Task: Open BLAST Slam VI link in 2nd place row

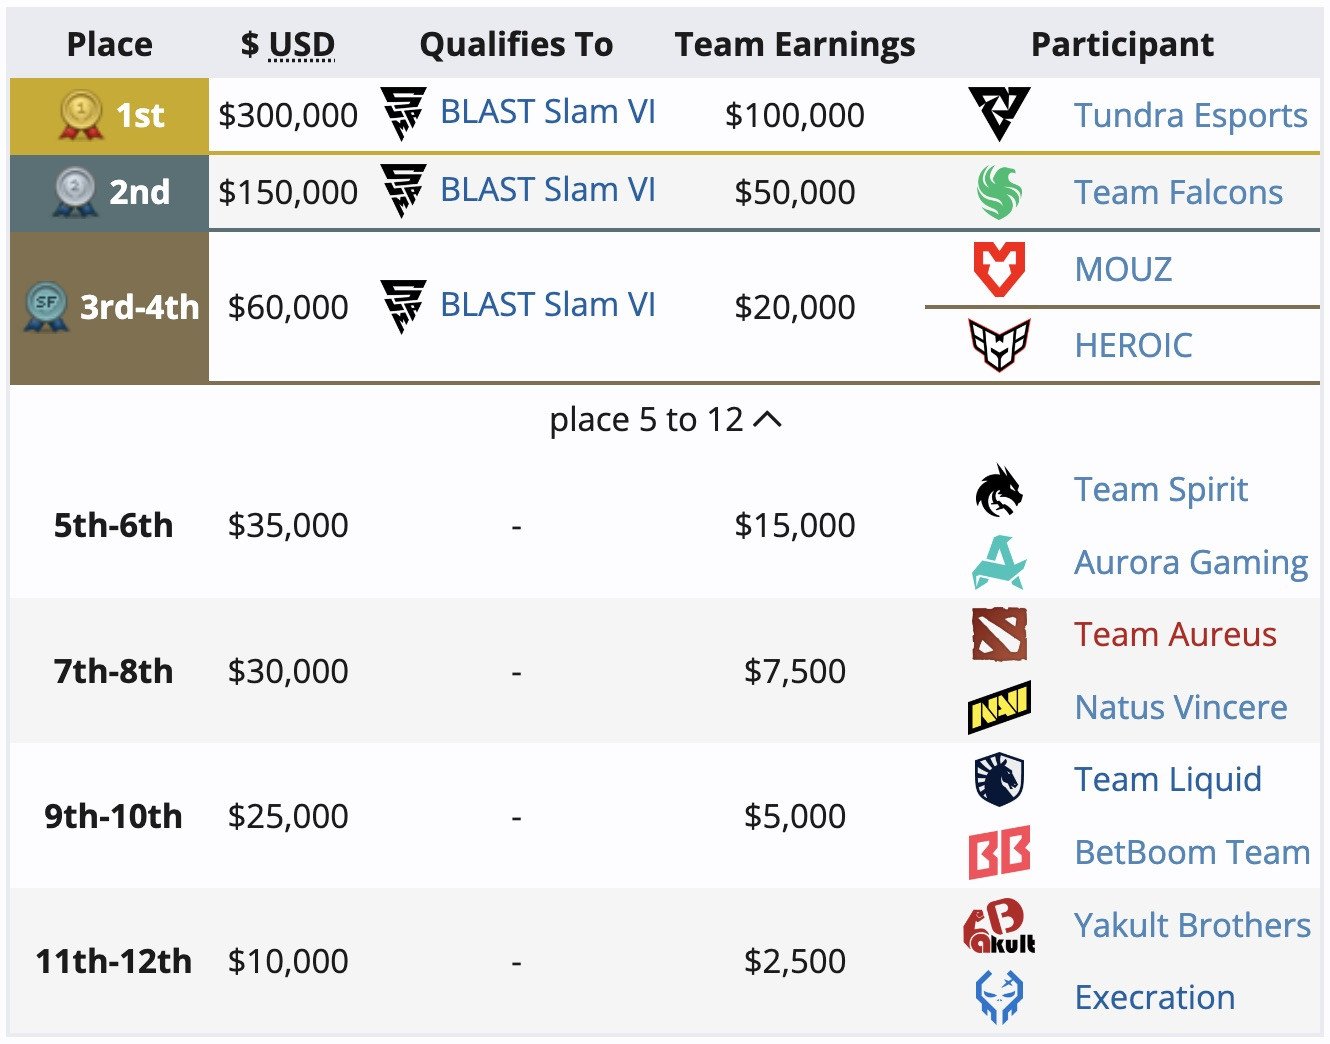Action: click(x=547, y=190)
